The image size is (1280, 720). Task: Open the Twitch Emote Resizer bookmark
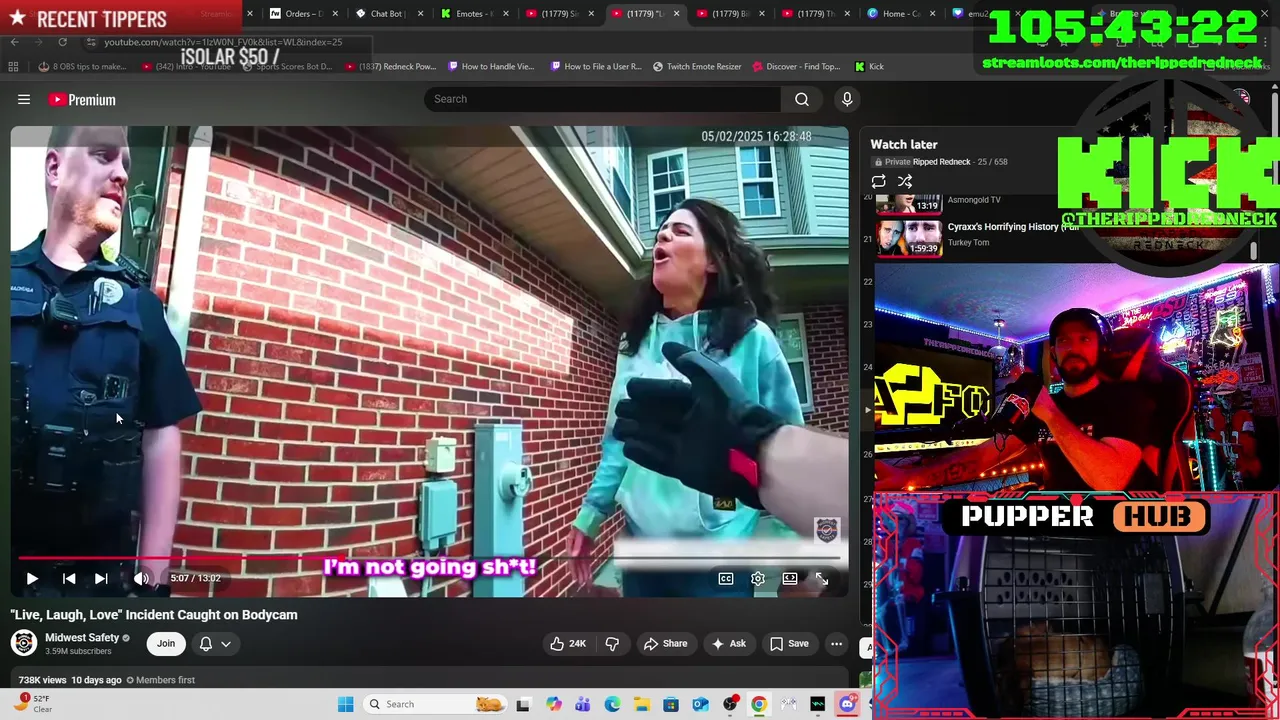[x=697, y=67]
